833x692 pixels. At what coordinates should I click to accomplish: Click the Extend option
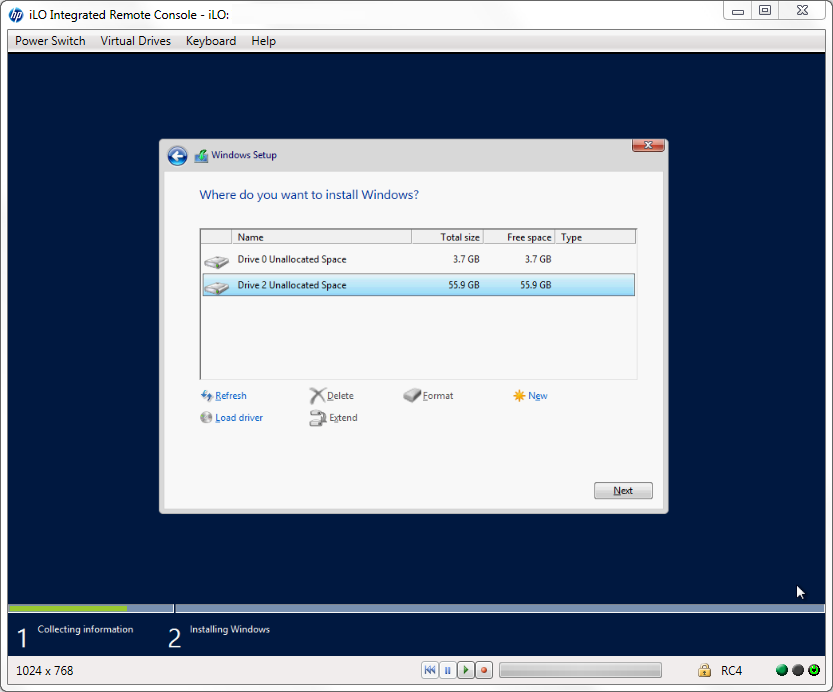(343, 417)
